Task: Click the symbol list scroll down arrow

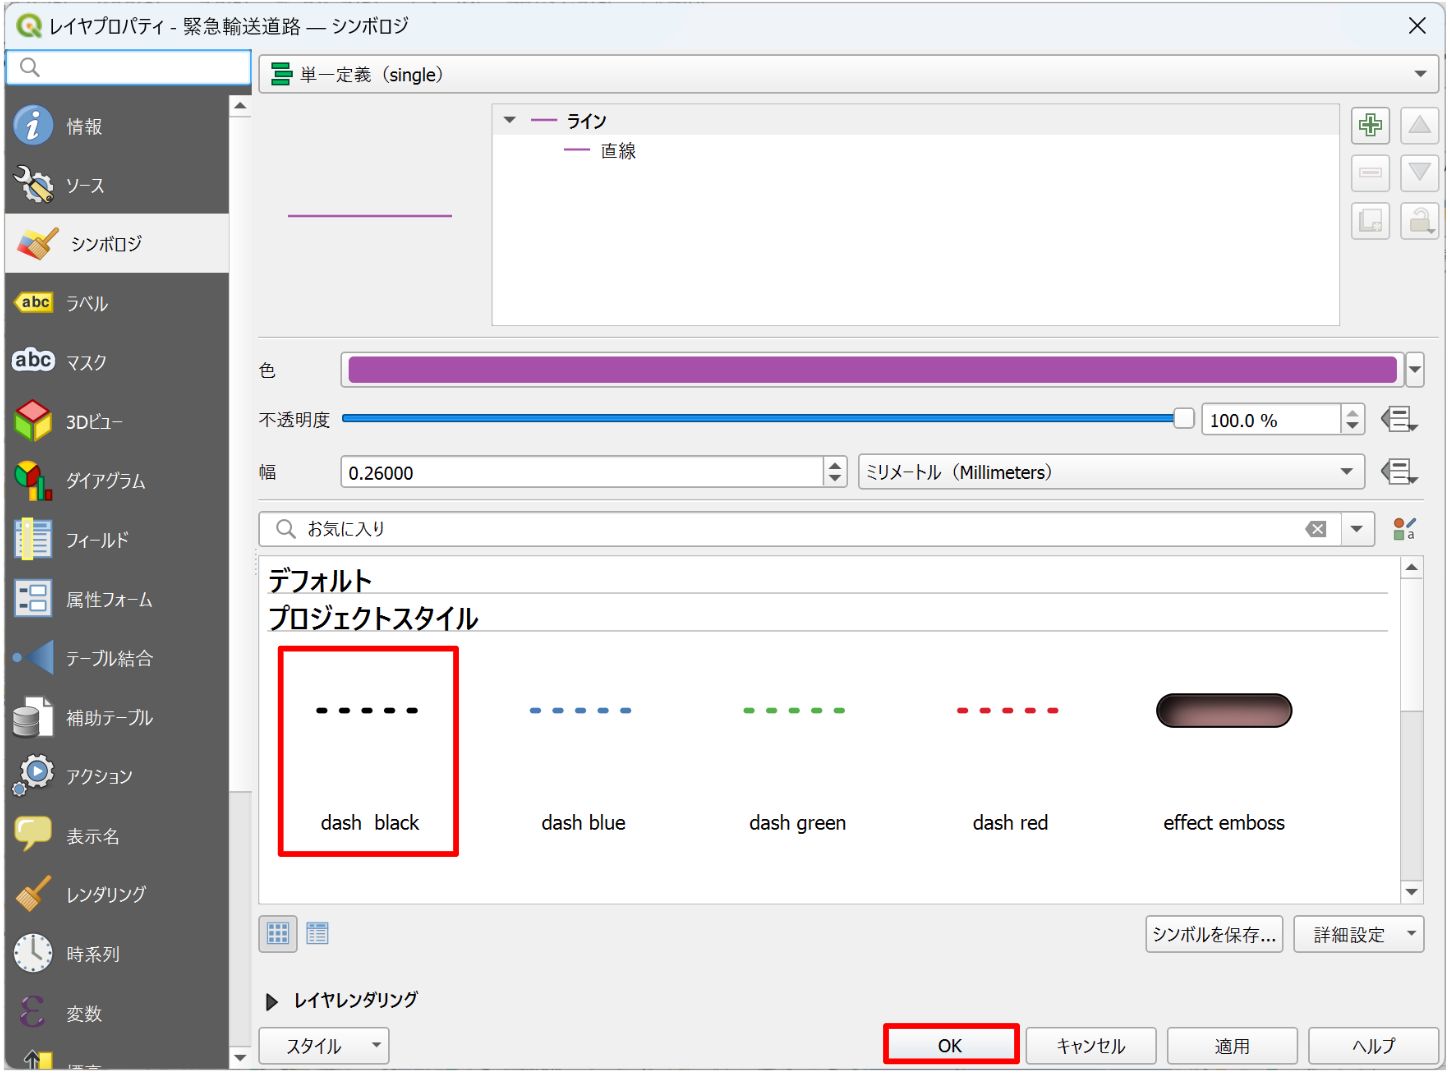Action: pos(1411,892)
